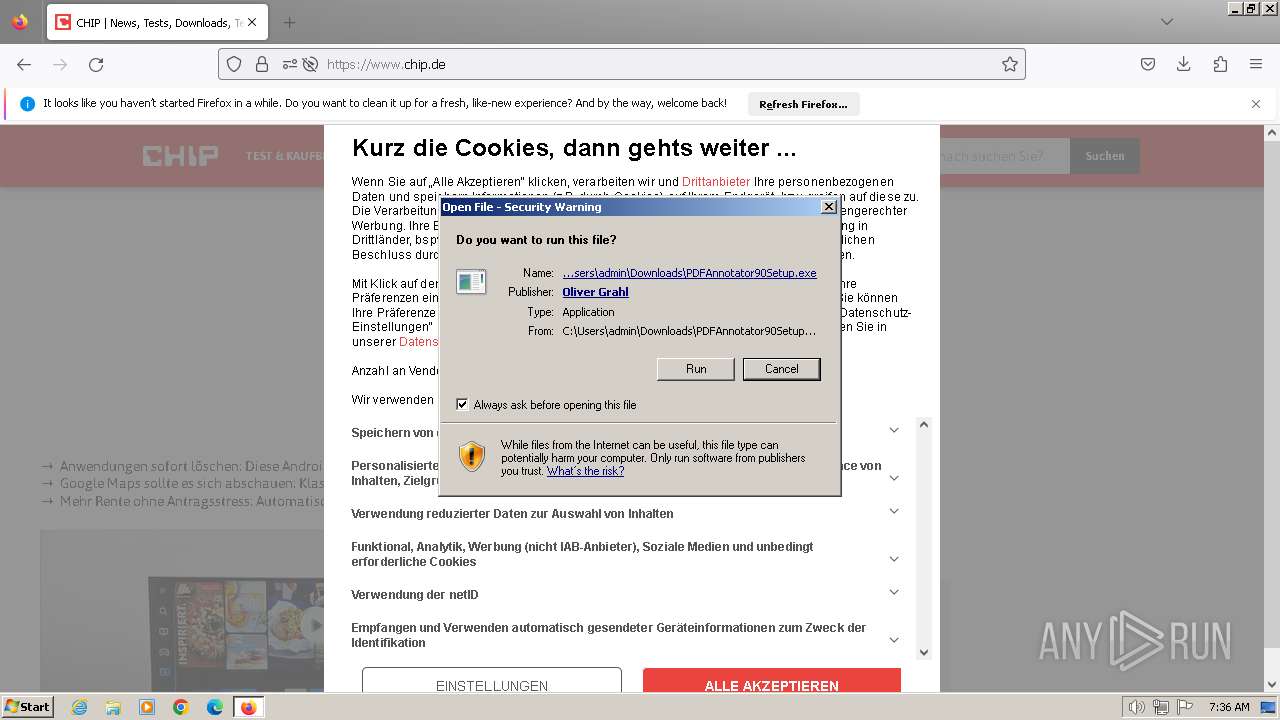Open the Oliver Grahl publisher link

595,292
